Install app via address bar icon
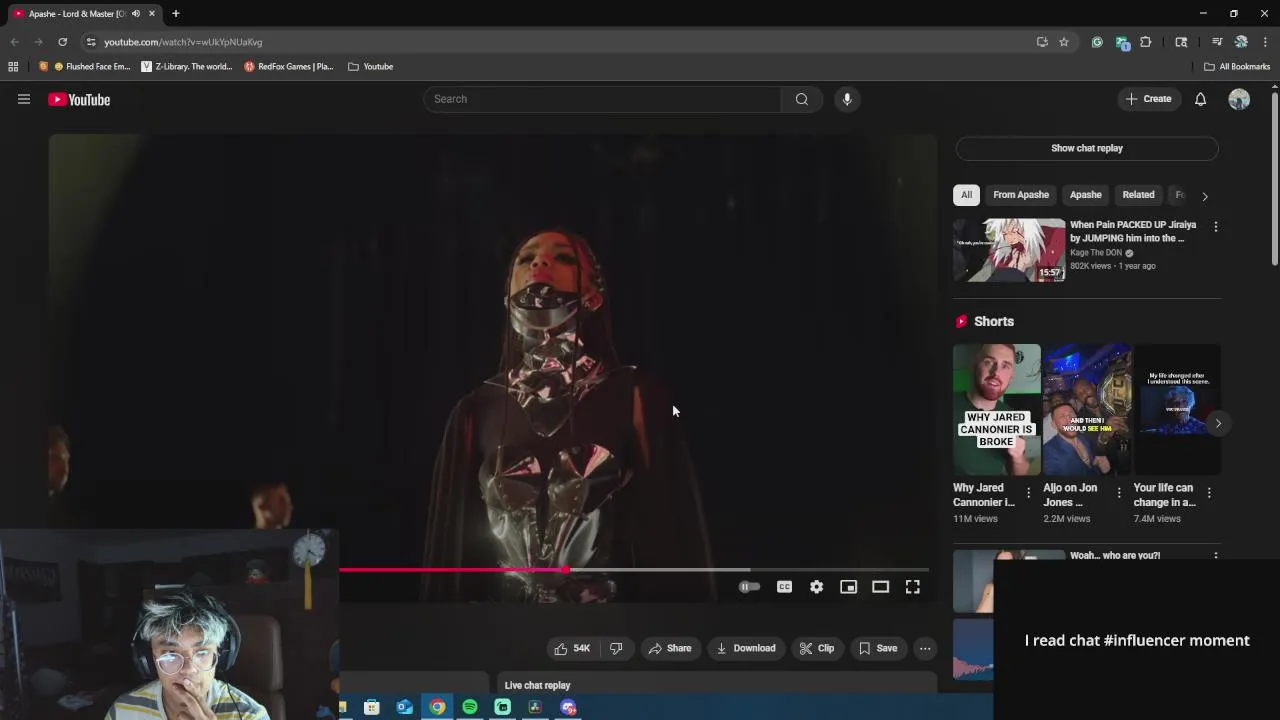Image resolution: width=1280 pixels, height=720 pixels. tap(1042, 42)
